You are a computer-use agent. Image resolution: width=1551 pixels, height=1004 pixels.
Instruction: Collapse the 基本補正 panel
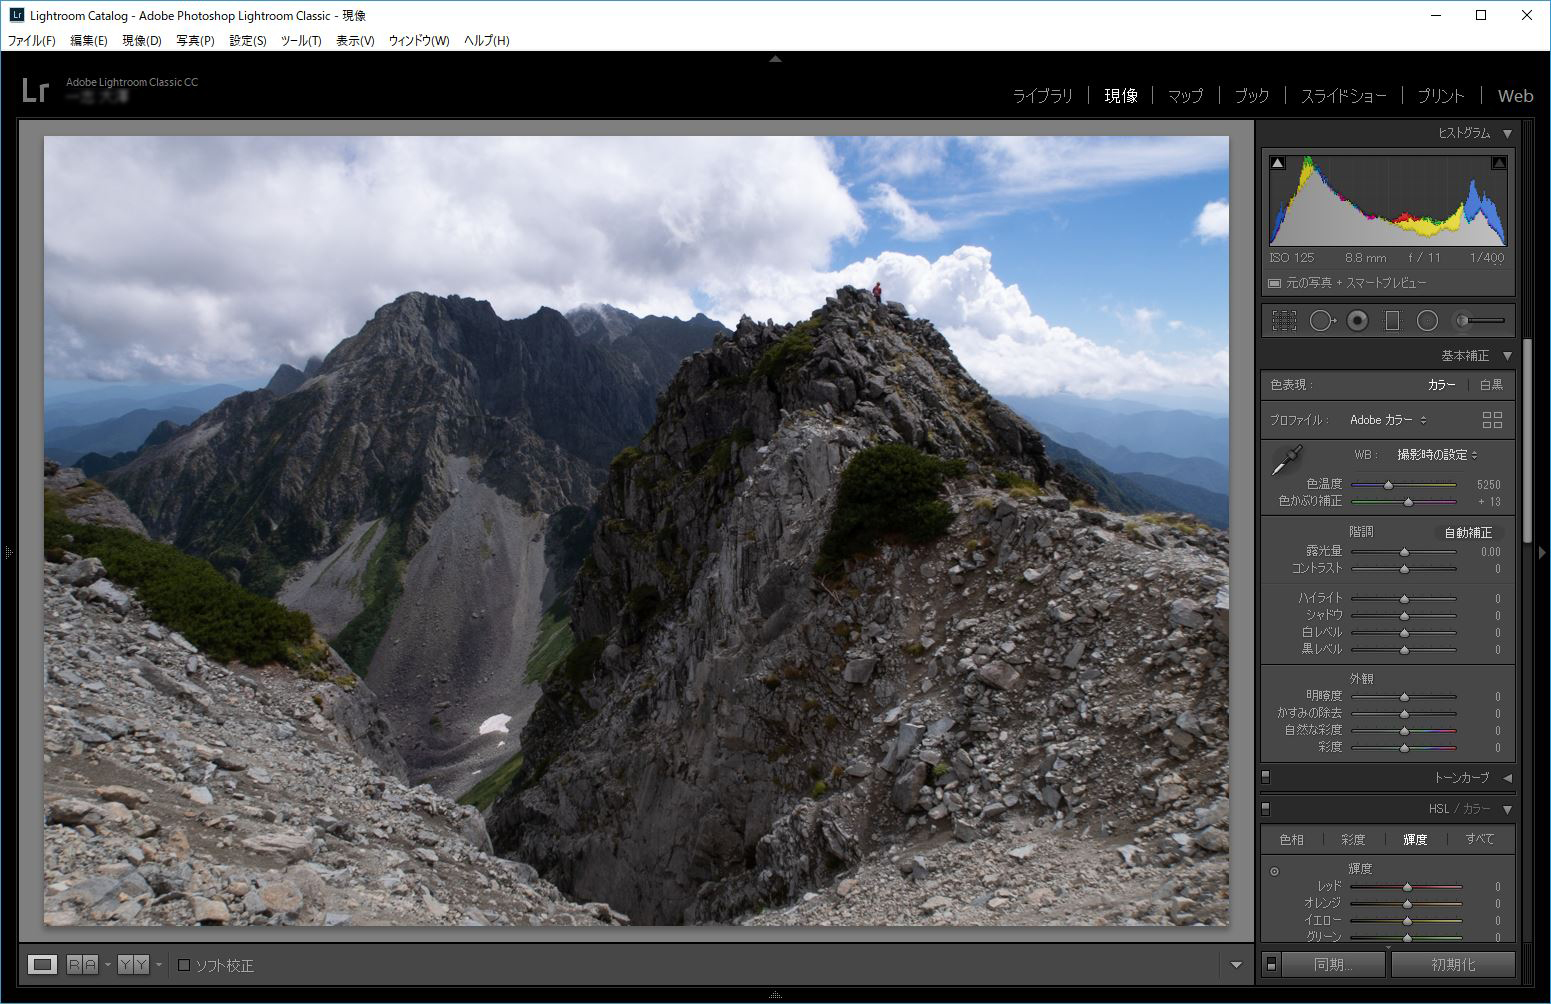click(1507, 356)
